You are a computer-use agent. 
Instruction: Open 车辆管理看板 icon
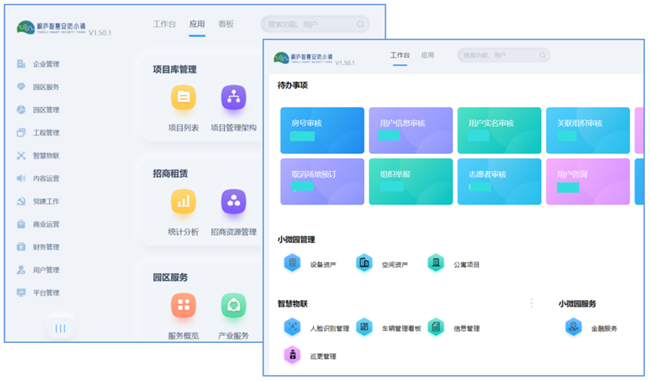click(x=364, y=327)
